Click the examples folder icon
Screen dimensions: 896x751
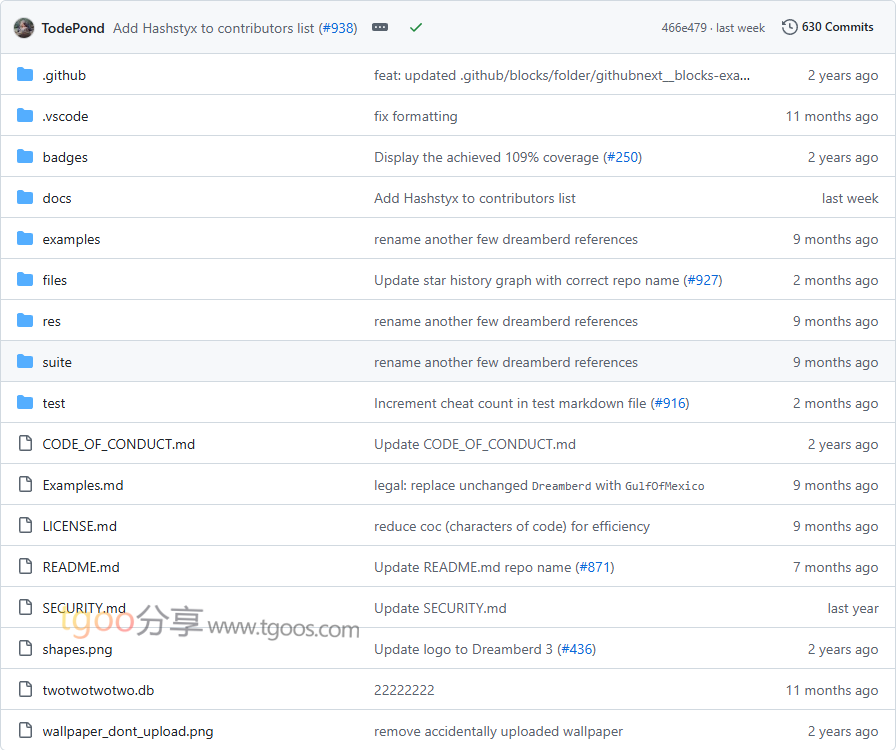pyautogui.click(x=25, y=239)
